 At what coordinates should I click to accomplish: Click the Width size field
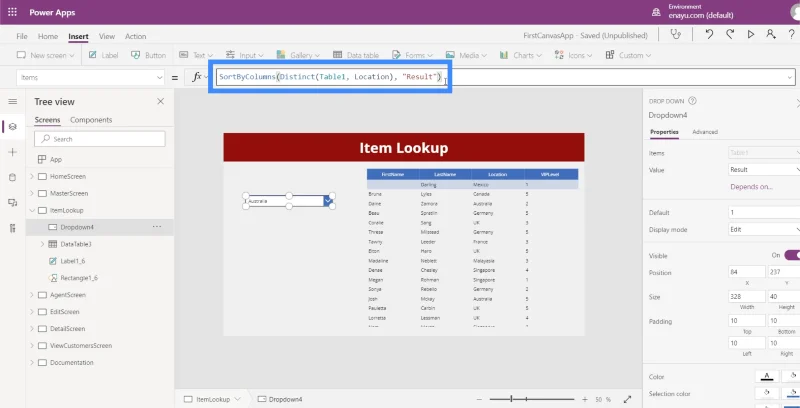pyautogui.click(x=747, y=296)
